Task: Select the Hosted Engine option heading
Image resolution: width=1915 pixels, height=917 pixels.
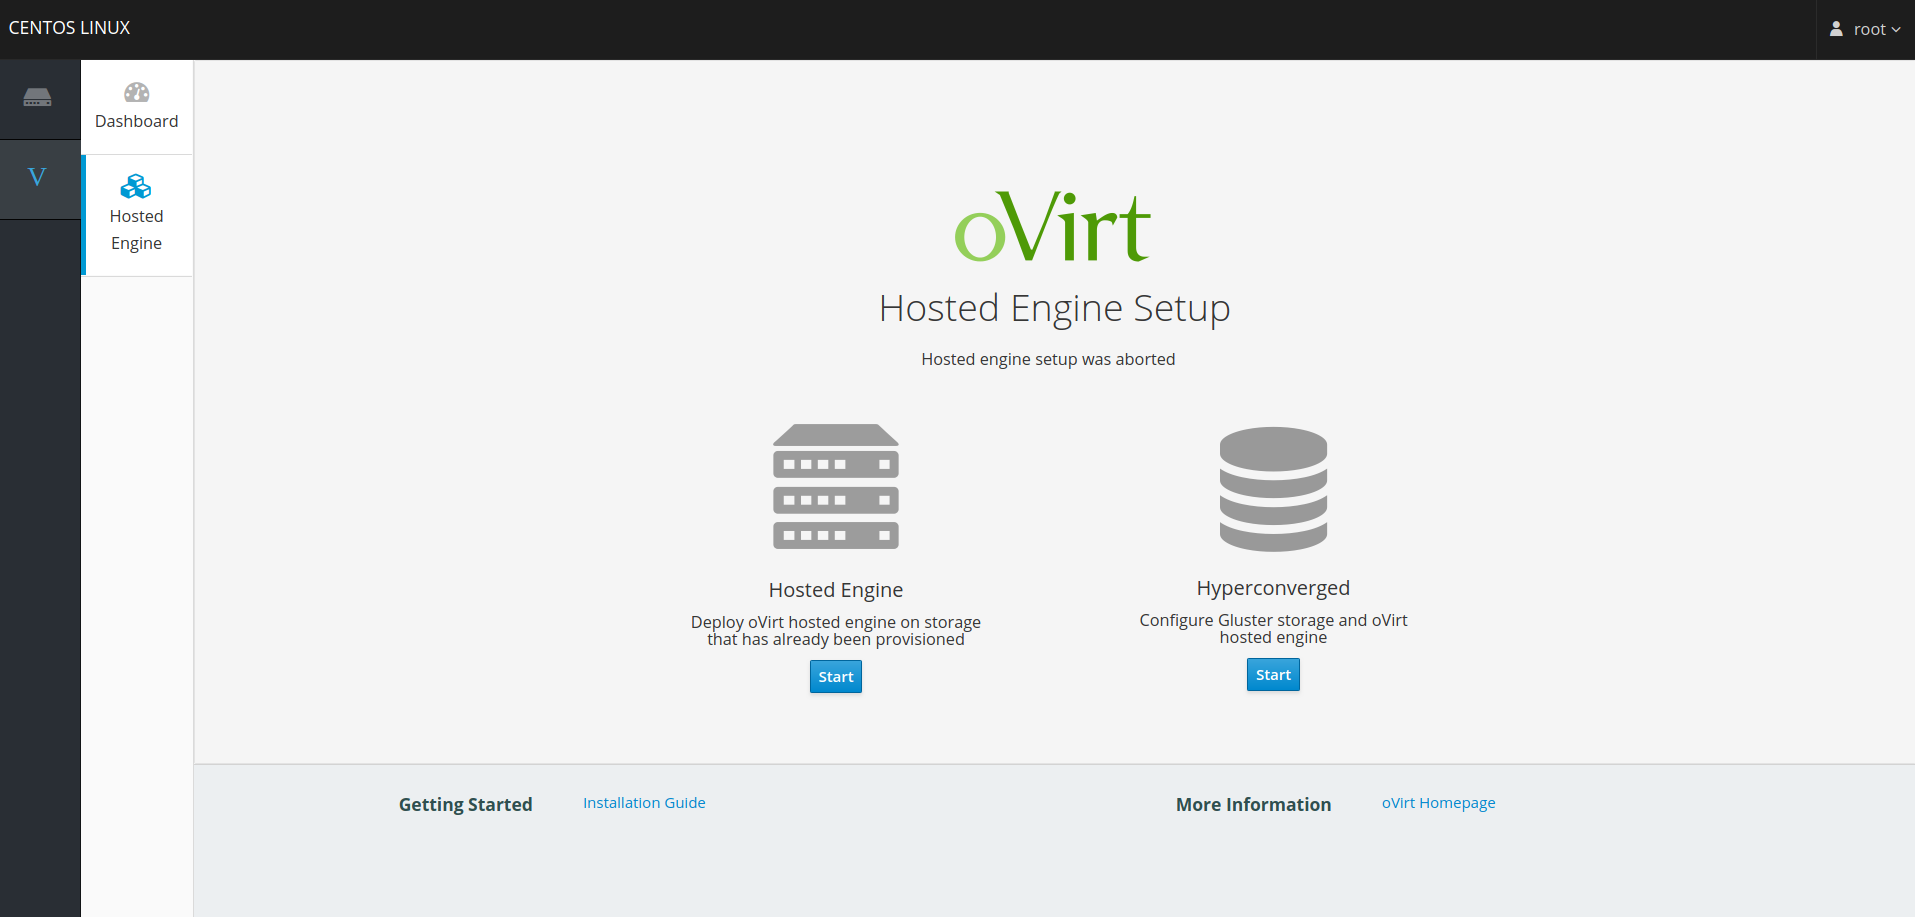Action: [x=835, y=590]
